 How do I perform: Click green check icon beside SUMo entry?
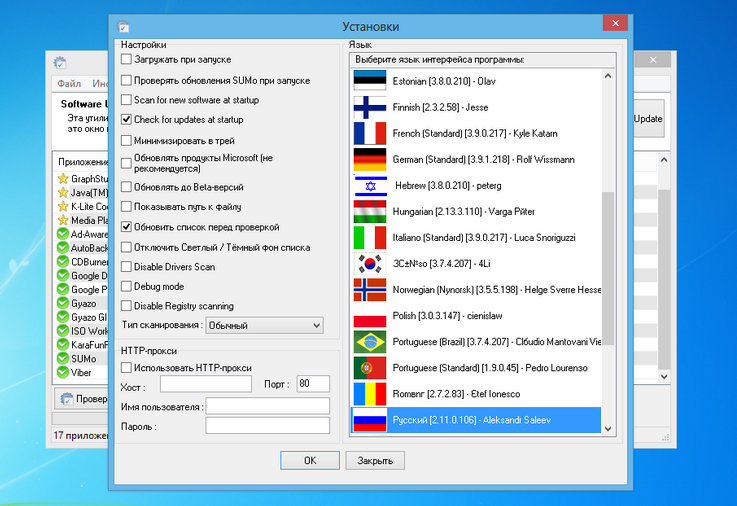(63, 358)
